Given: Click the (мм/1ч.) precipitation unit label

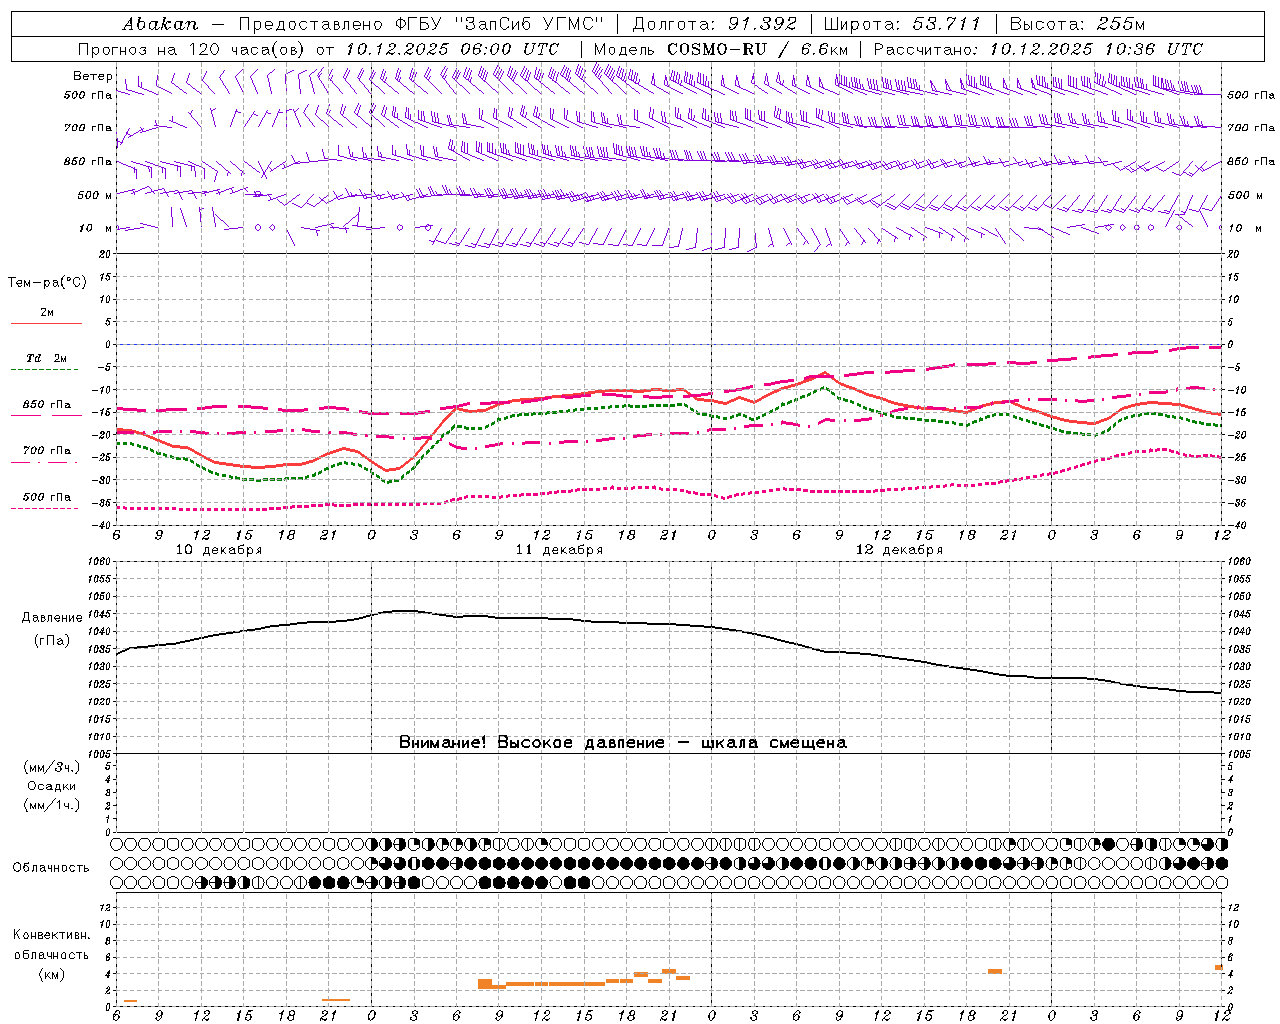Looking at the screenshot, I should 51,805.
